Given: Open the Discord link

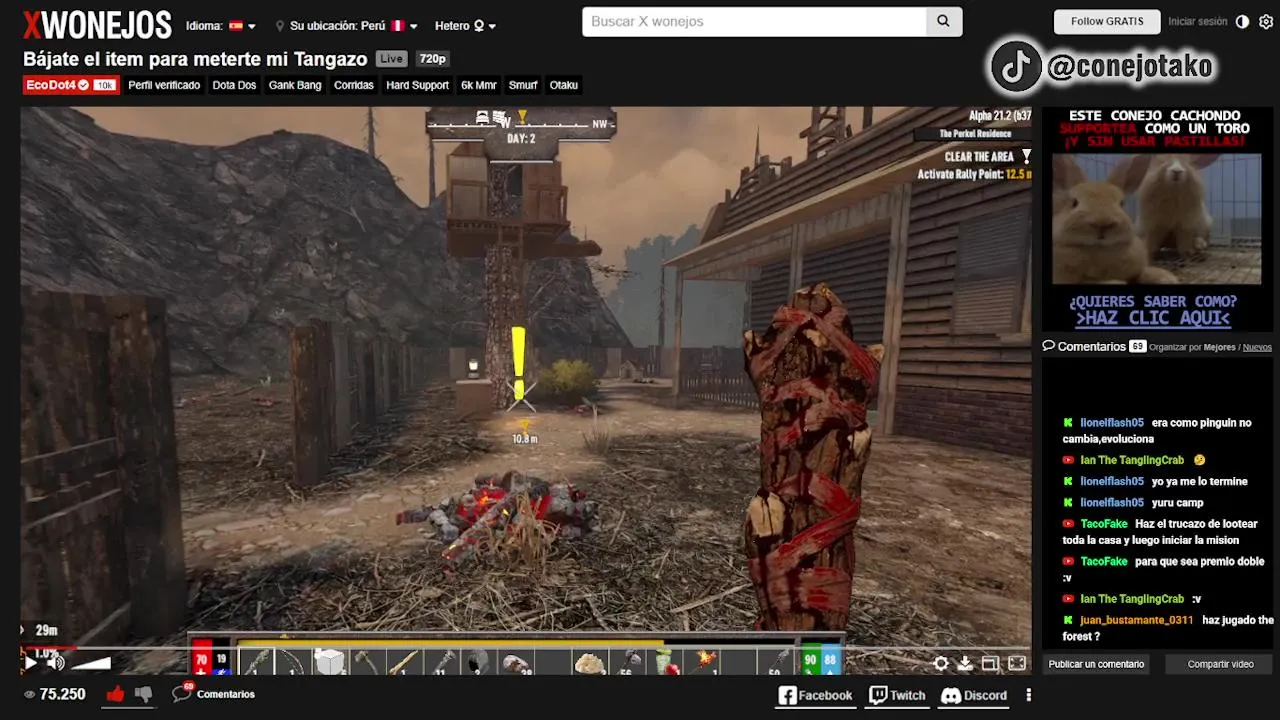Looking at the screenshot, I should tap(974, 695).
